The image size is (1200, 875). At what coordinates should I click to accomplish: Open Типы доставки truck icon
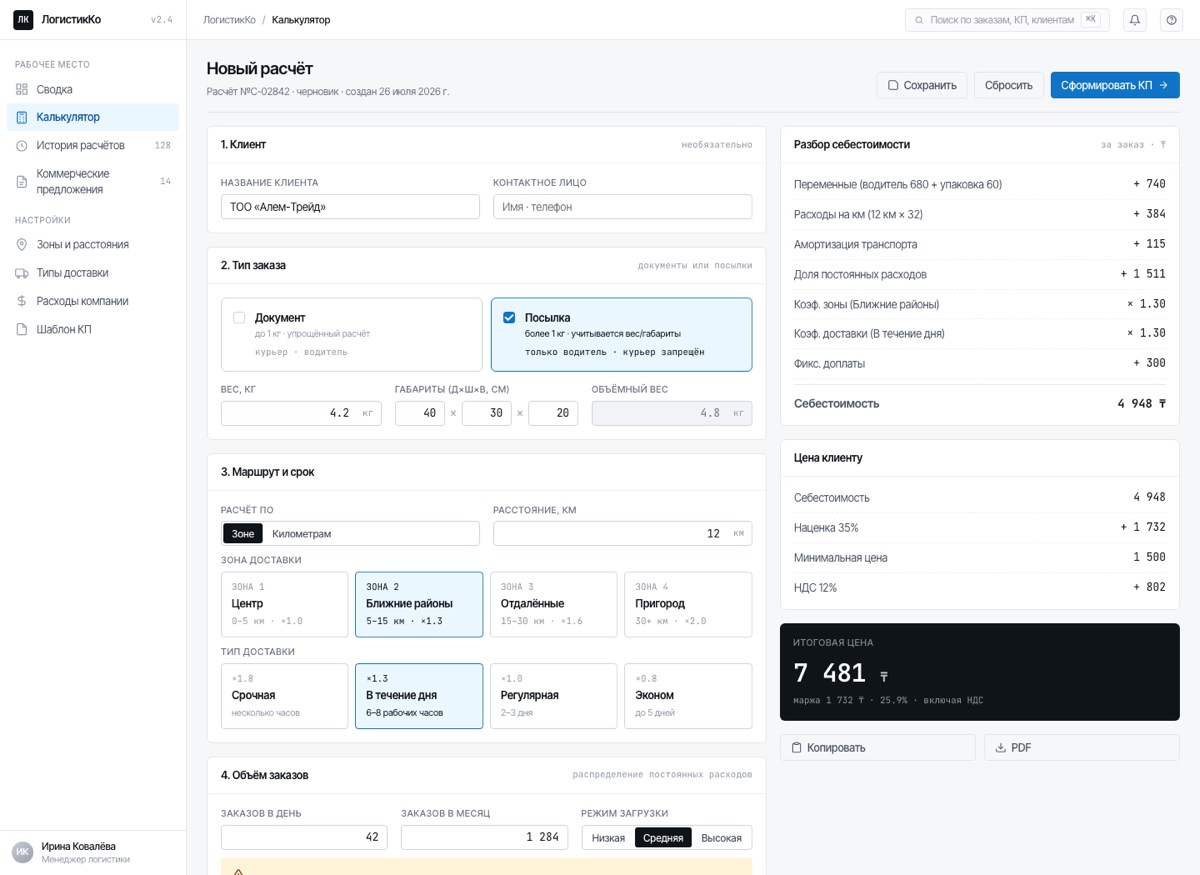coord(22,273)
